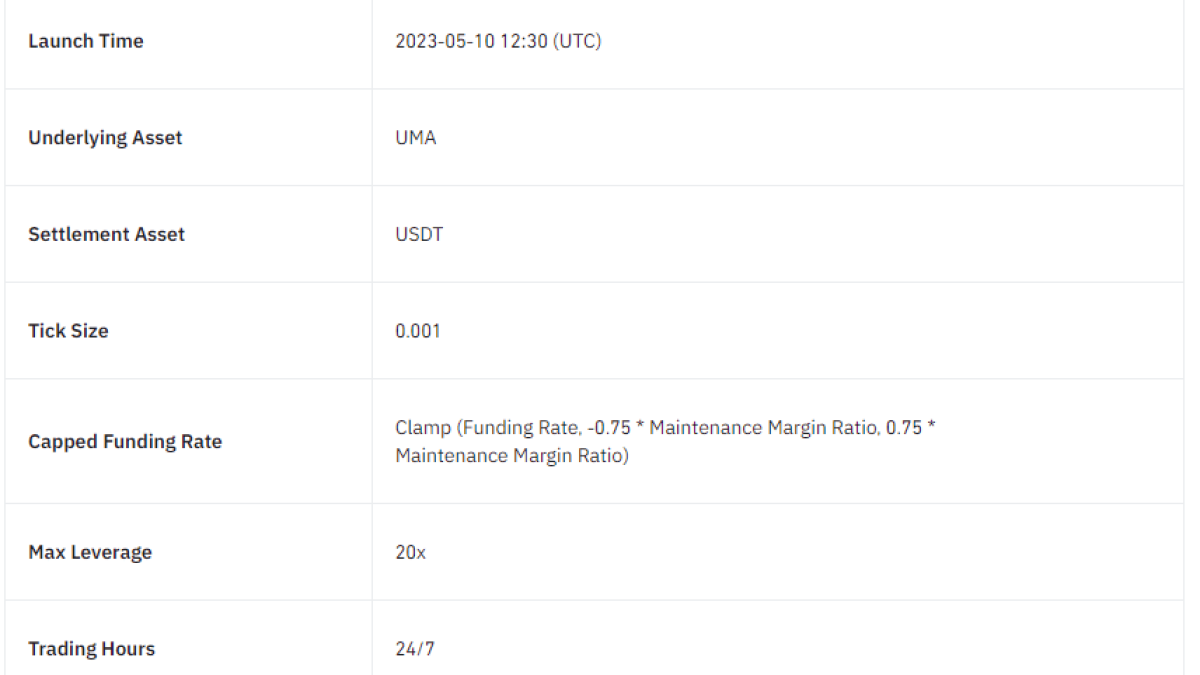Select the 0.001 tick size value
The image size is (1200, 675).
418,331
